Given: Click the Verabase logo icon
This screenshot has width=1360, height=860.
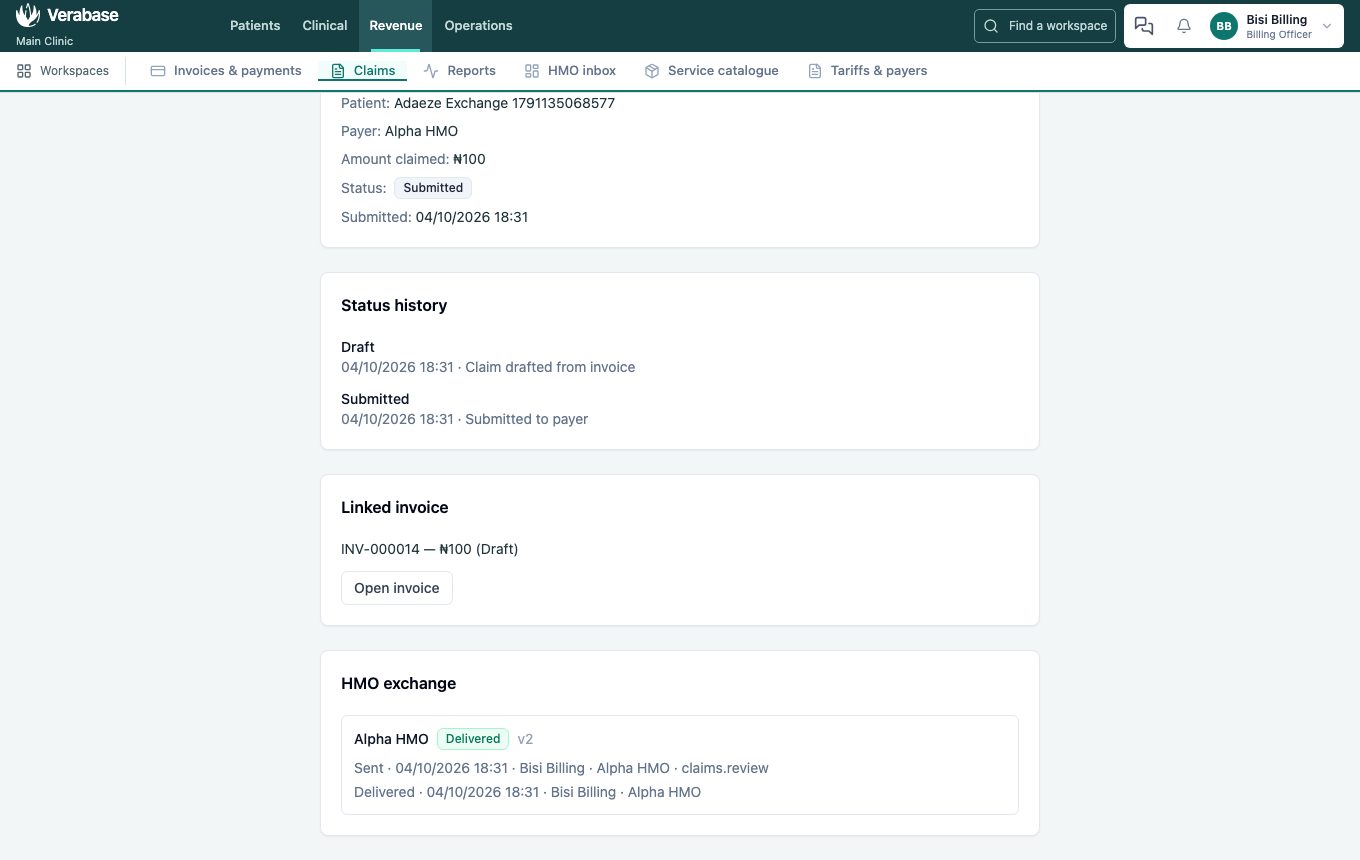Looking at the screenshot, I should [x=28, y=15].
